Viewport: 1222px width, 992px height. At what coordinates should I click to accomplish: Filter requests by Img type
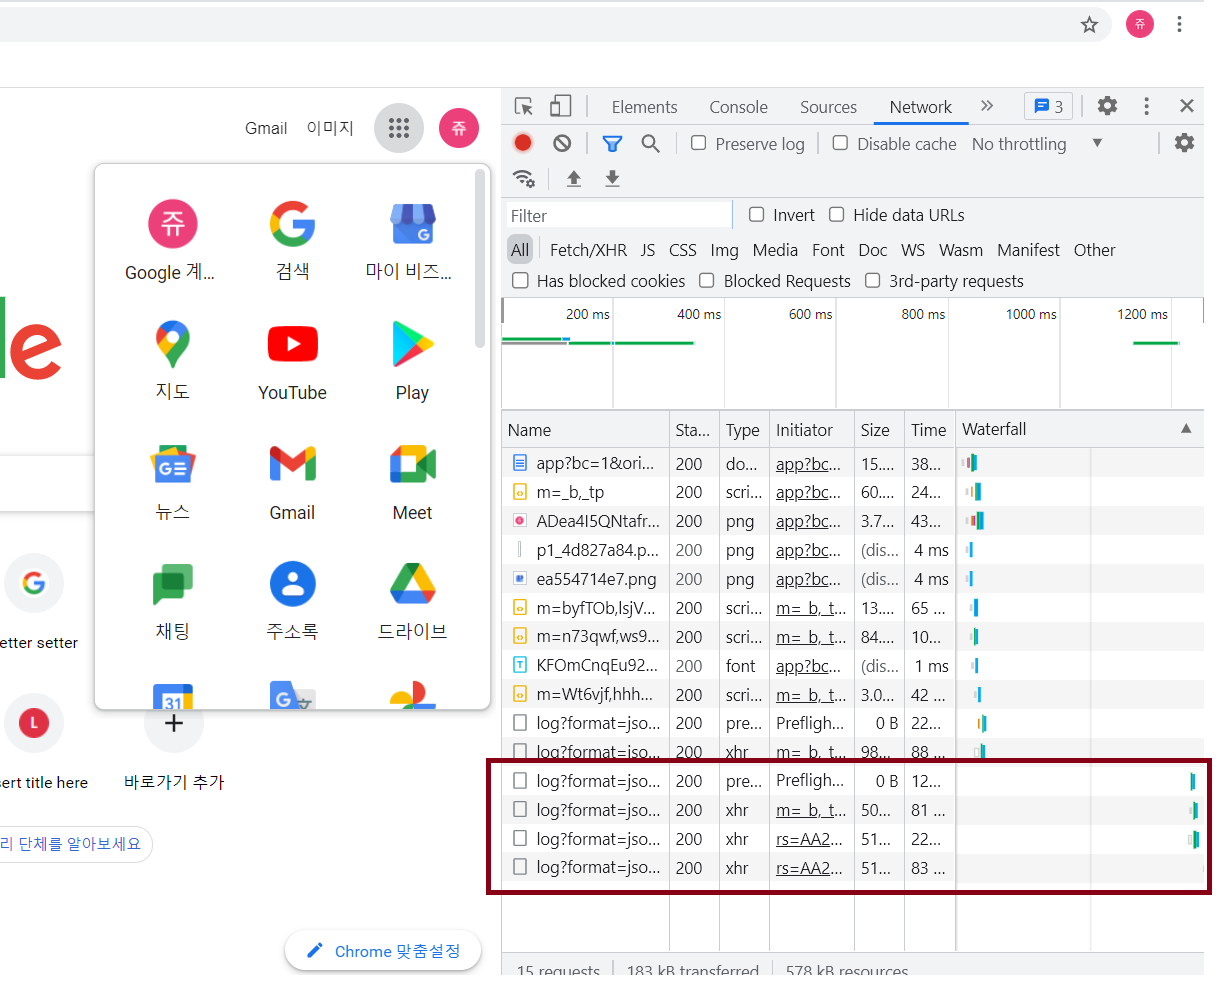(x=724, y=250)
